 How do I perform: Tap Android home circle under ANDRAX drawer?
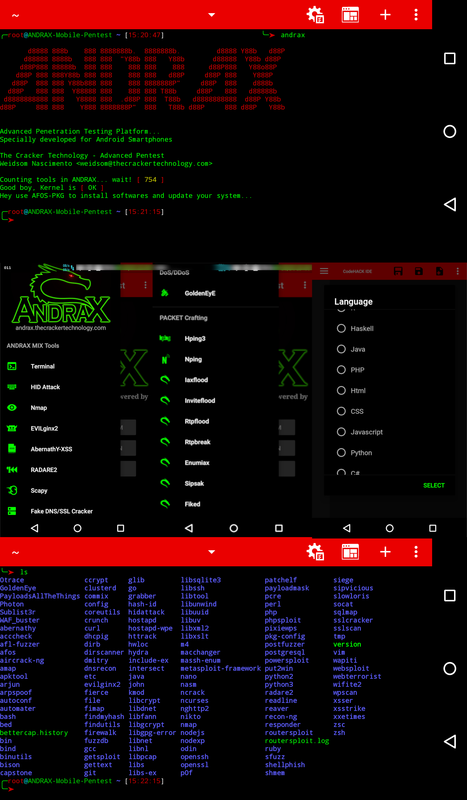pyautogui.click(x=78, y=528)
